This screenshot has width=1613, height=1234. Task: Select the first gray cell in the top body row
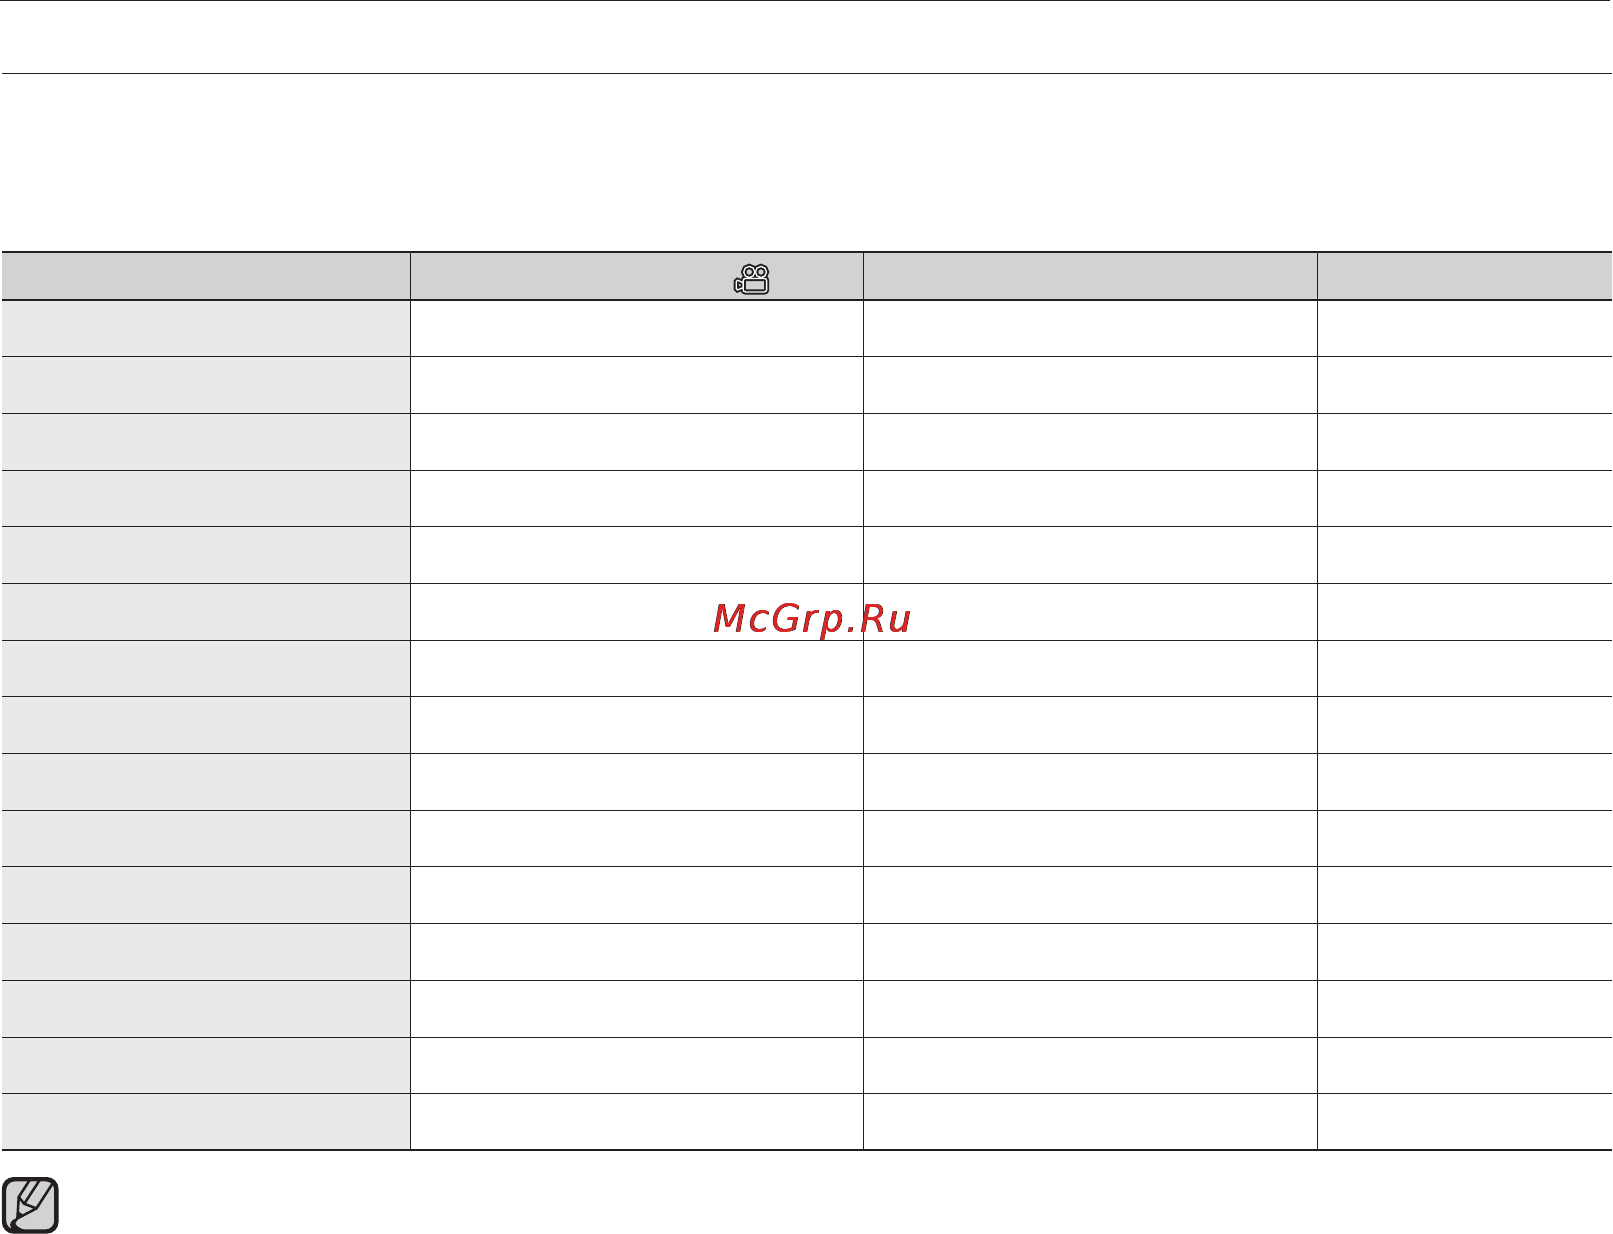pyautogui.click(x=206, y=328)
